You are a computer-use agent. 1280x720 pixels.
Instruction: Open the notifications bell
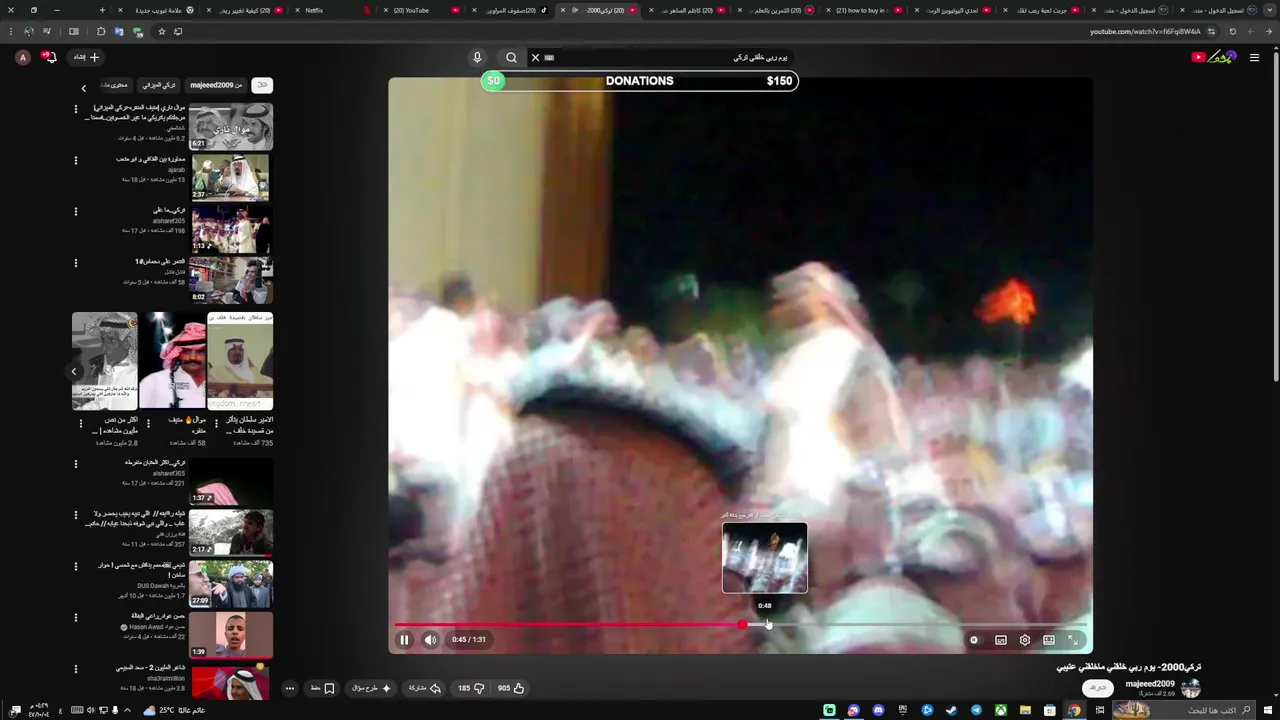click(49, 58)
